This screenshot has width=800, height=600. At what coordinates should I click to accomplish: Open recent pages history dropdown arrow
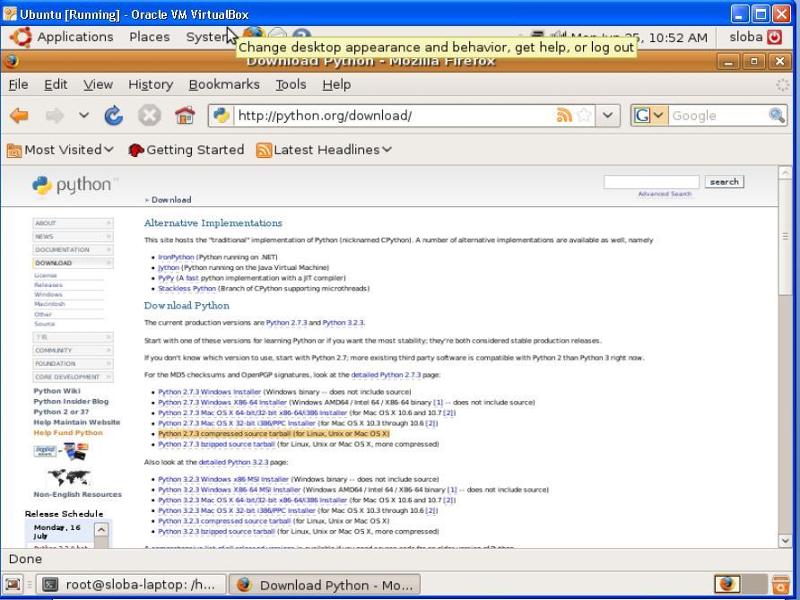point(84,116)
